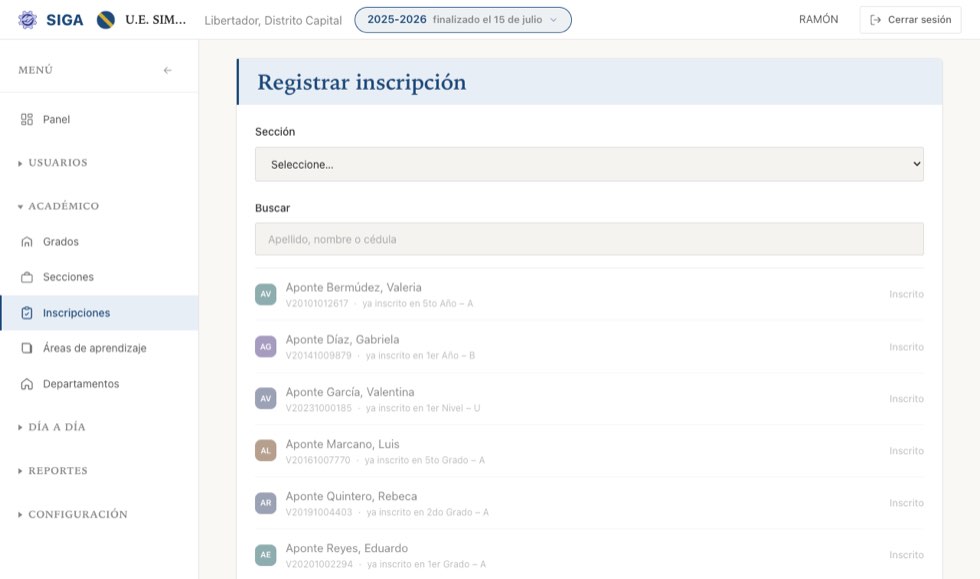Click Inscrito status for Rebeca Aponte Quintero
This screenshot has height=579, width=980.
click(x=906, y=503)
